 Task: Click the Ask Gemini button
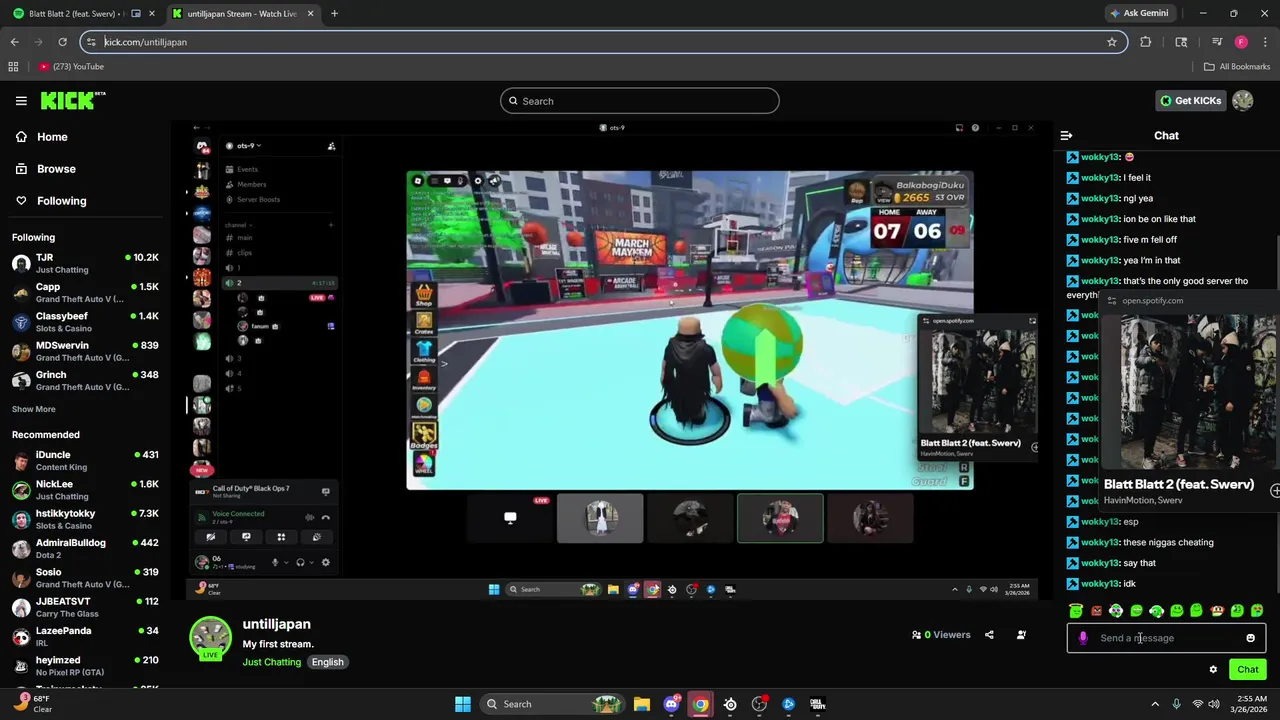(1139, 13)
